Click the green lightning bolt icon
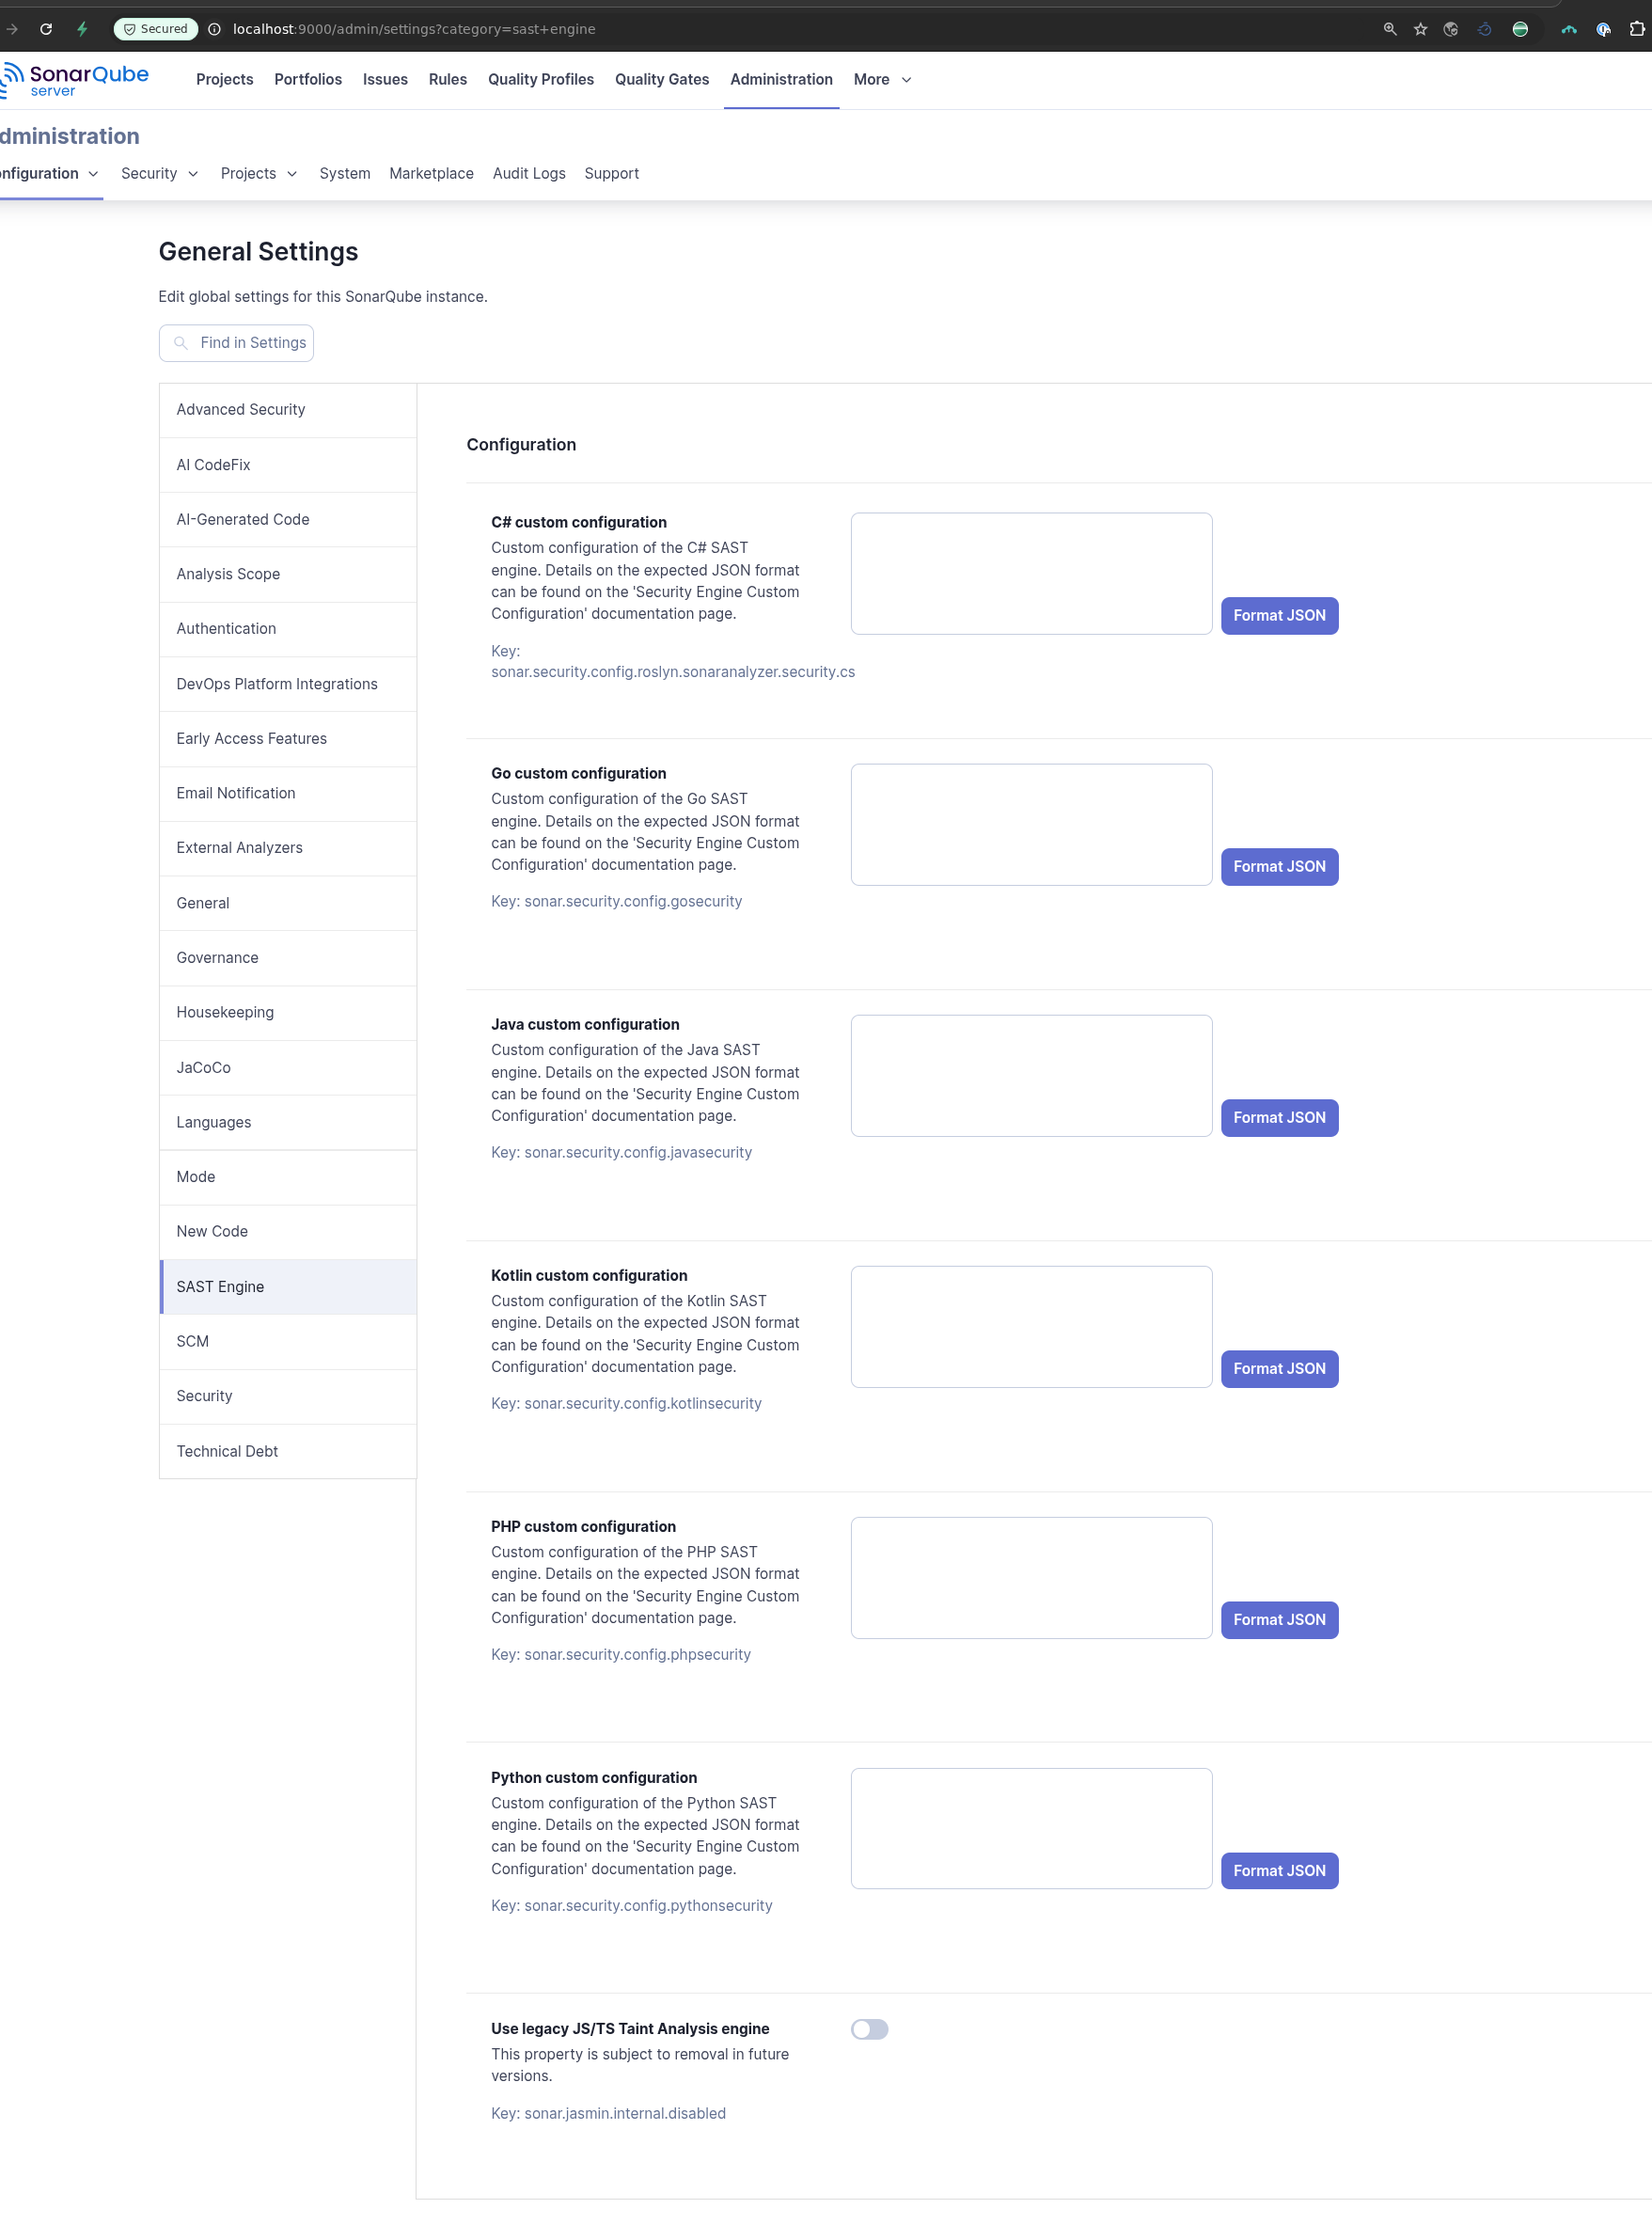1652x2240 pixels. pos(82,29)
